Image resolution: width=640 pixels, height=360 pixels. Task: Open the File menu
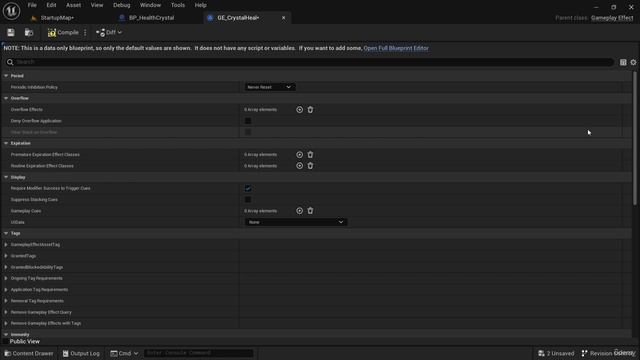tap(32, 5)
